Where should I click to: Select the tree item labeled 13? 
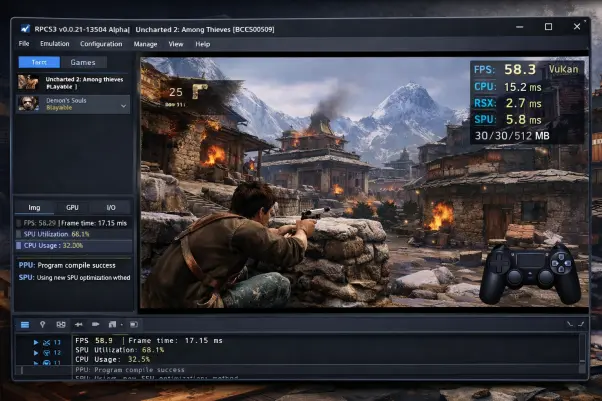coord(57,342)
